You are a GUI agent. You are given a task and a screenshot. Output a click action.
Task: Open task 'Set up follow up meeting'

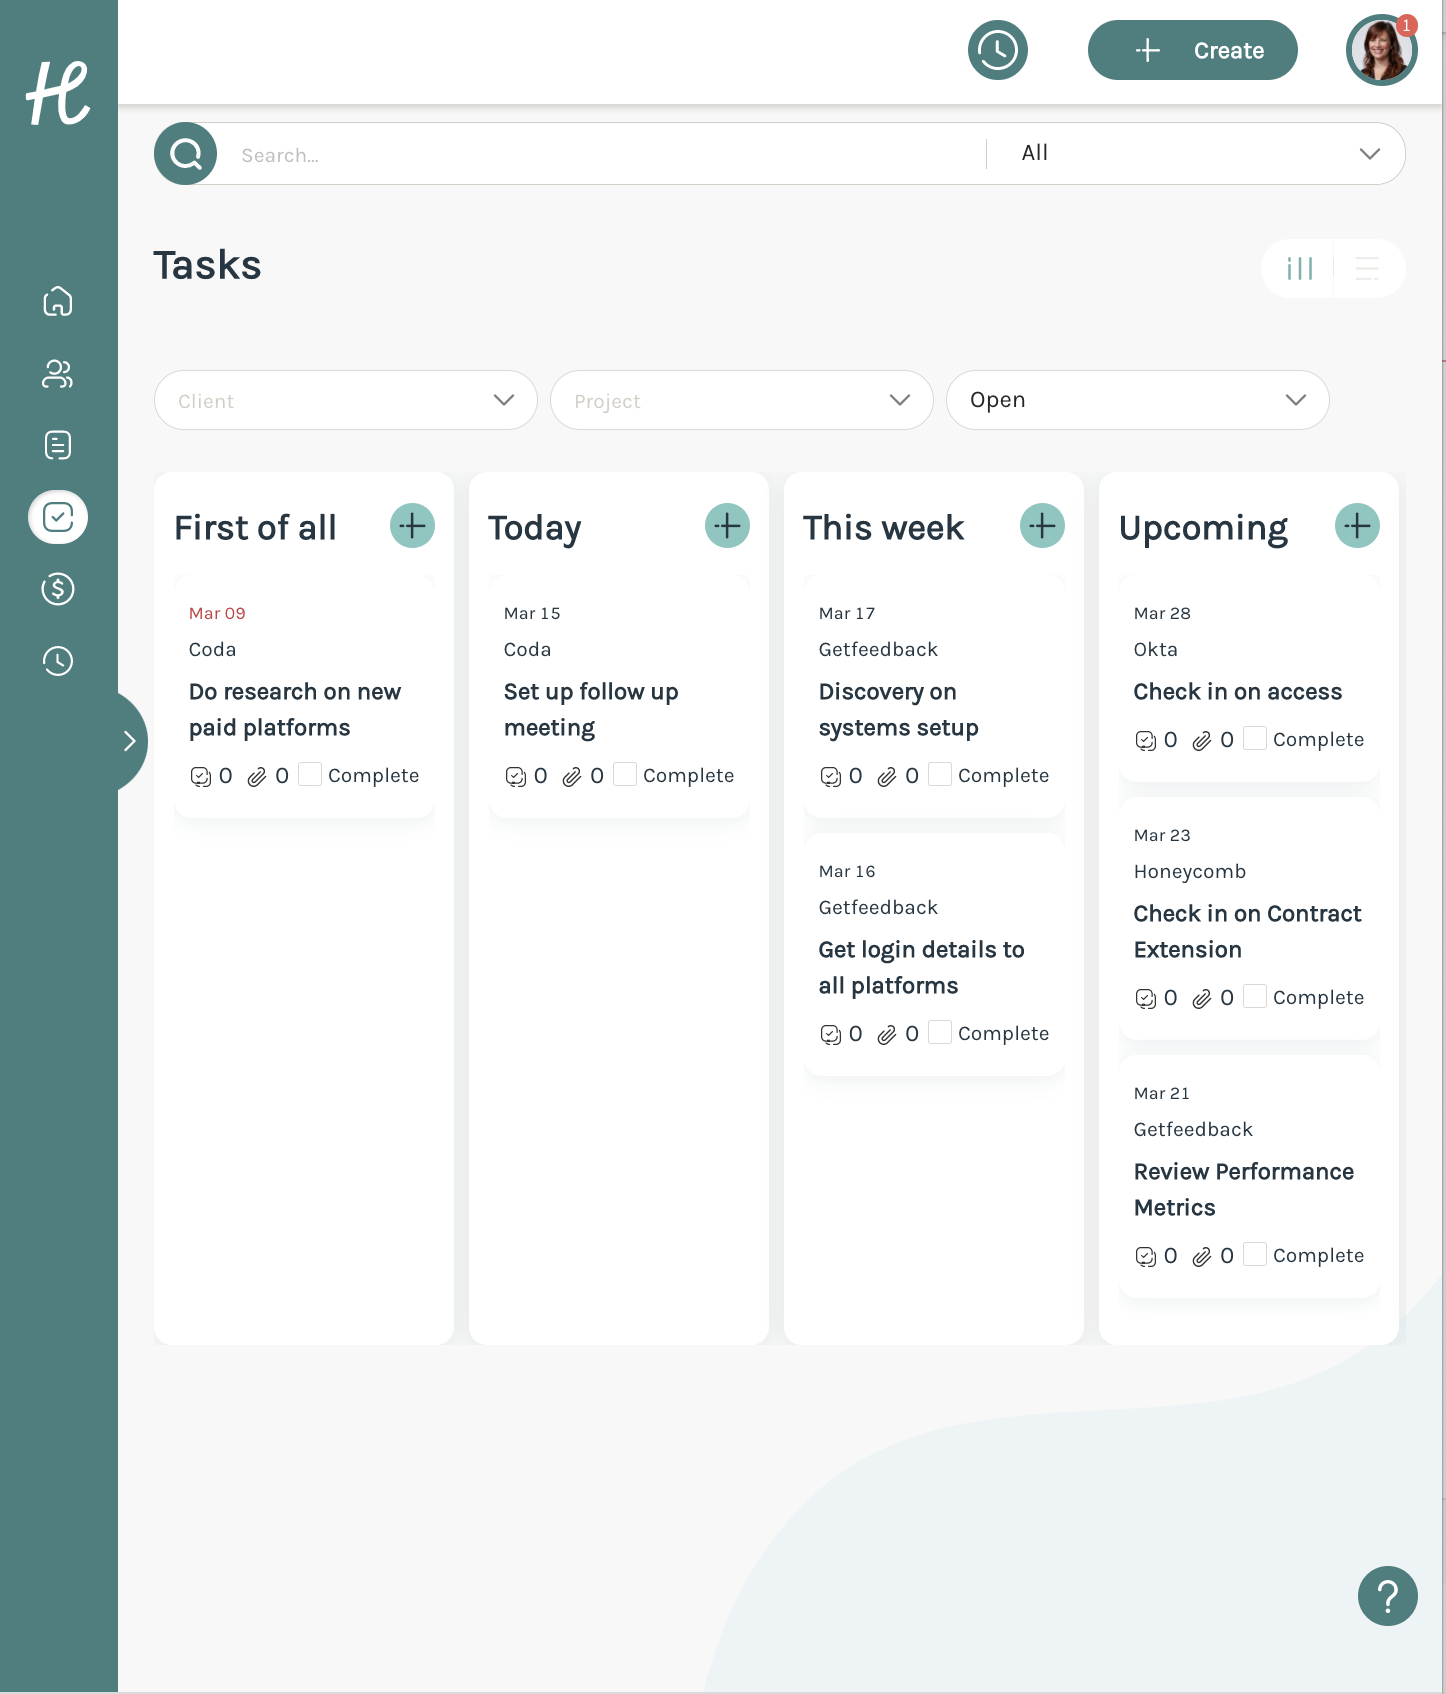coord(591,710)
